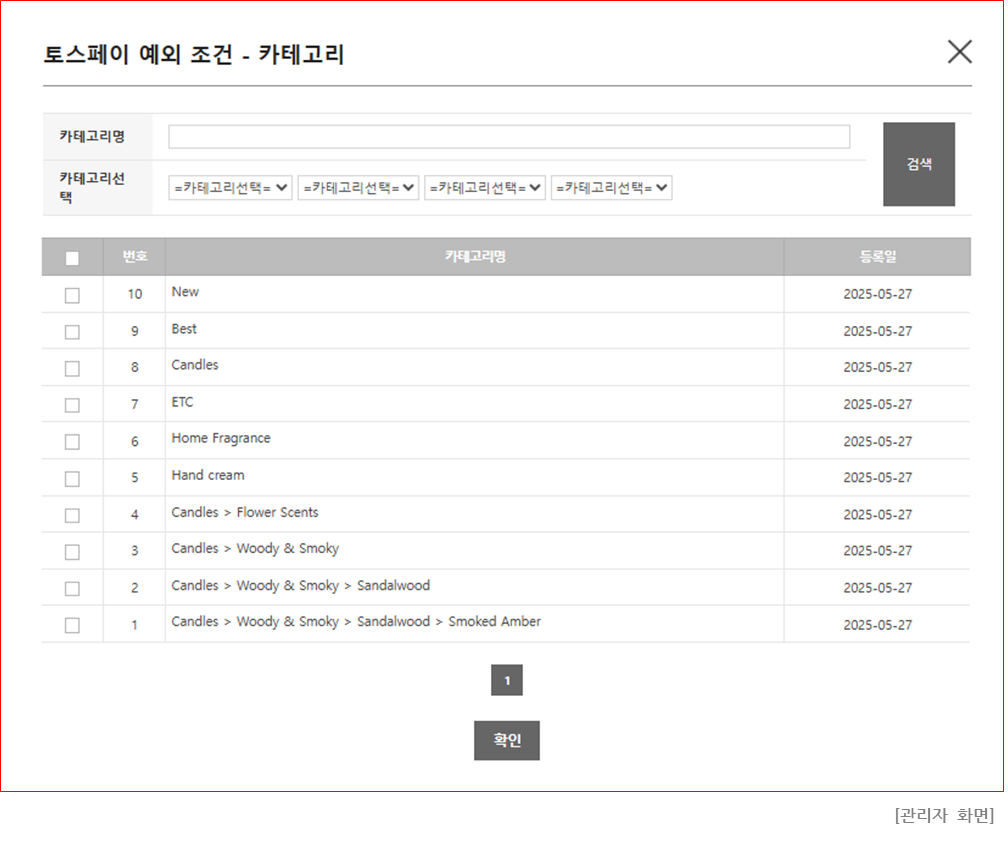Open the third 카테고리선택 dropdown
The height and width of the screenshot is (842, 1008).
pos(485,188)
